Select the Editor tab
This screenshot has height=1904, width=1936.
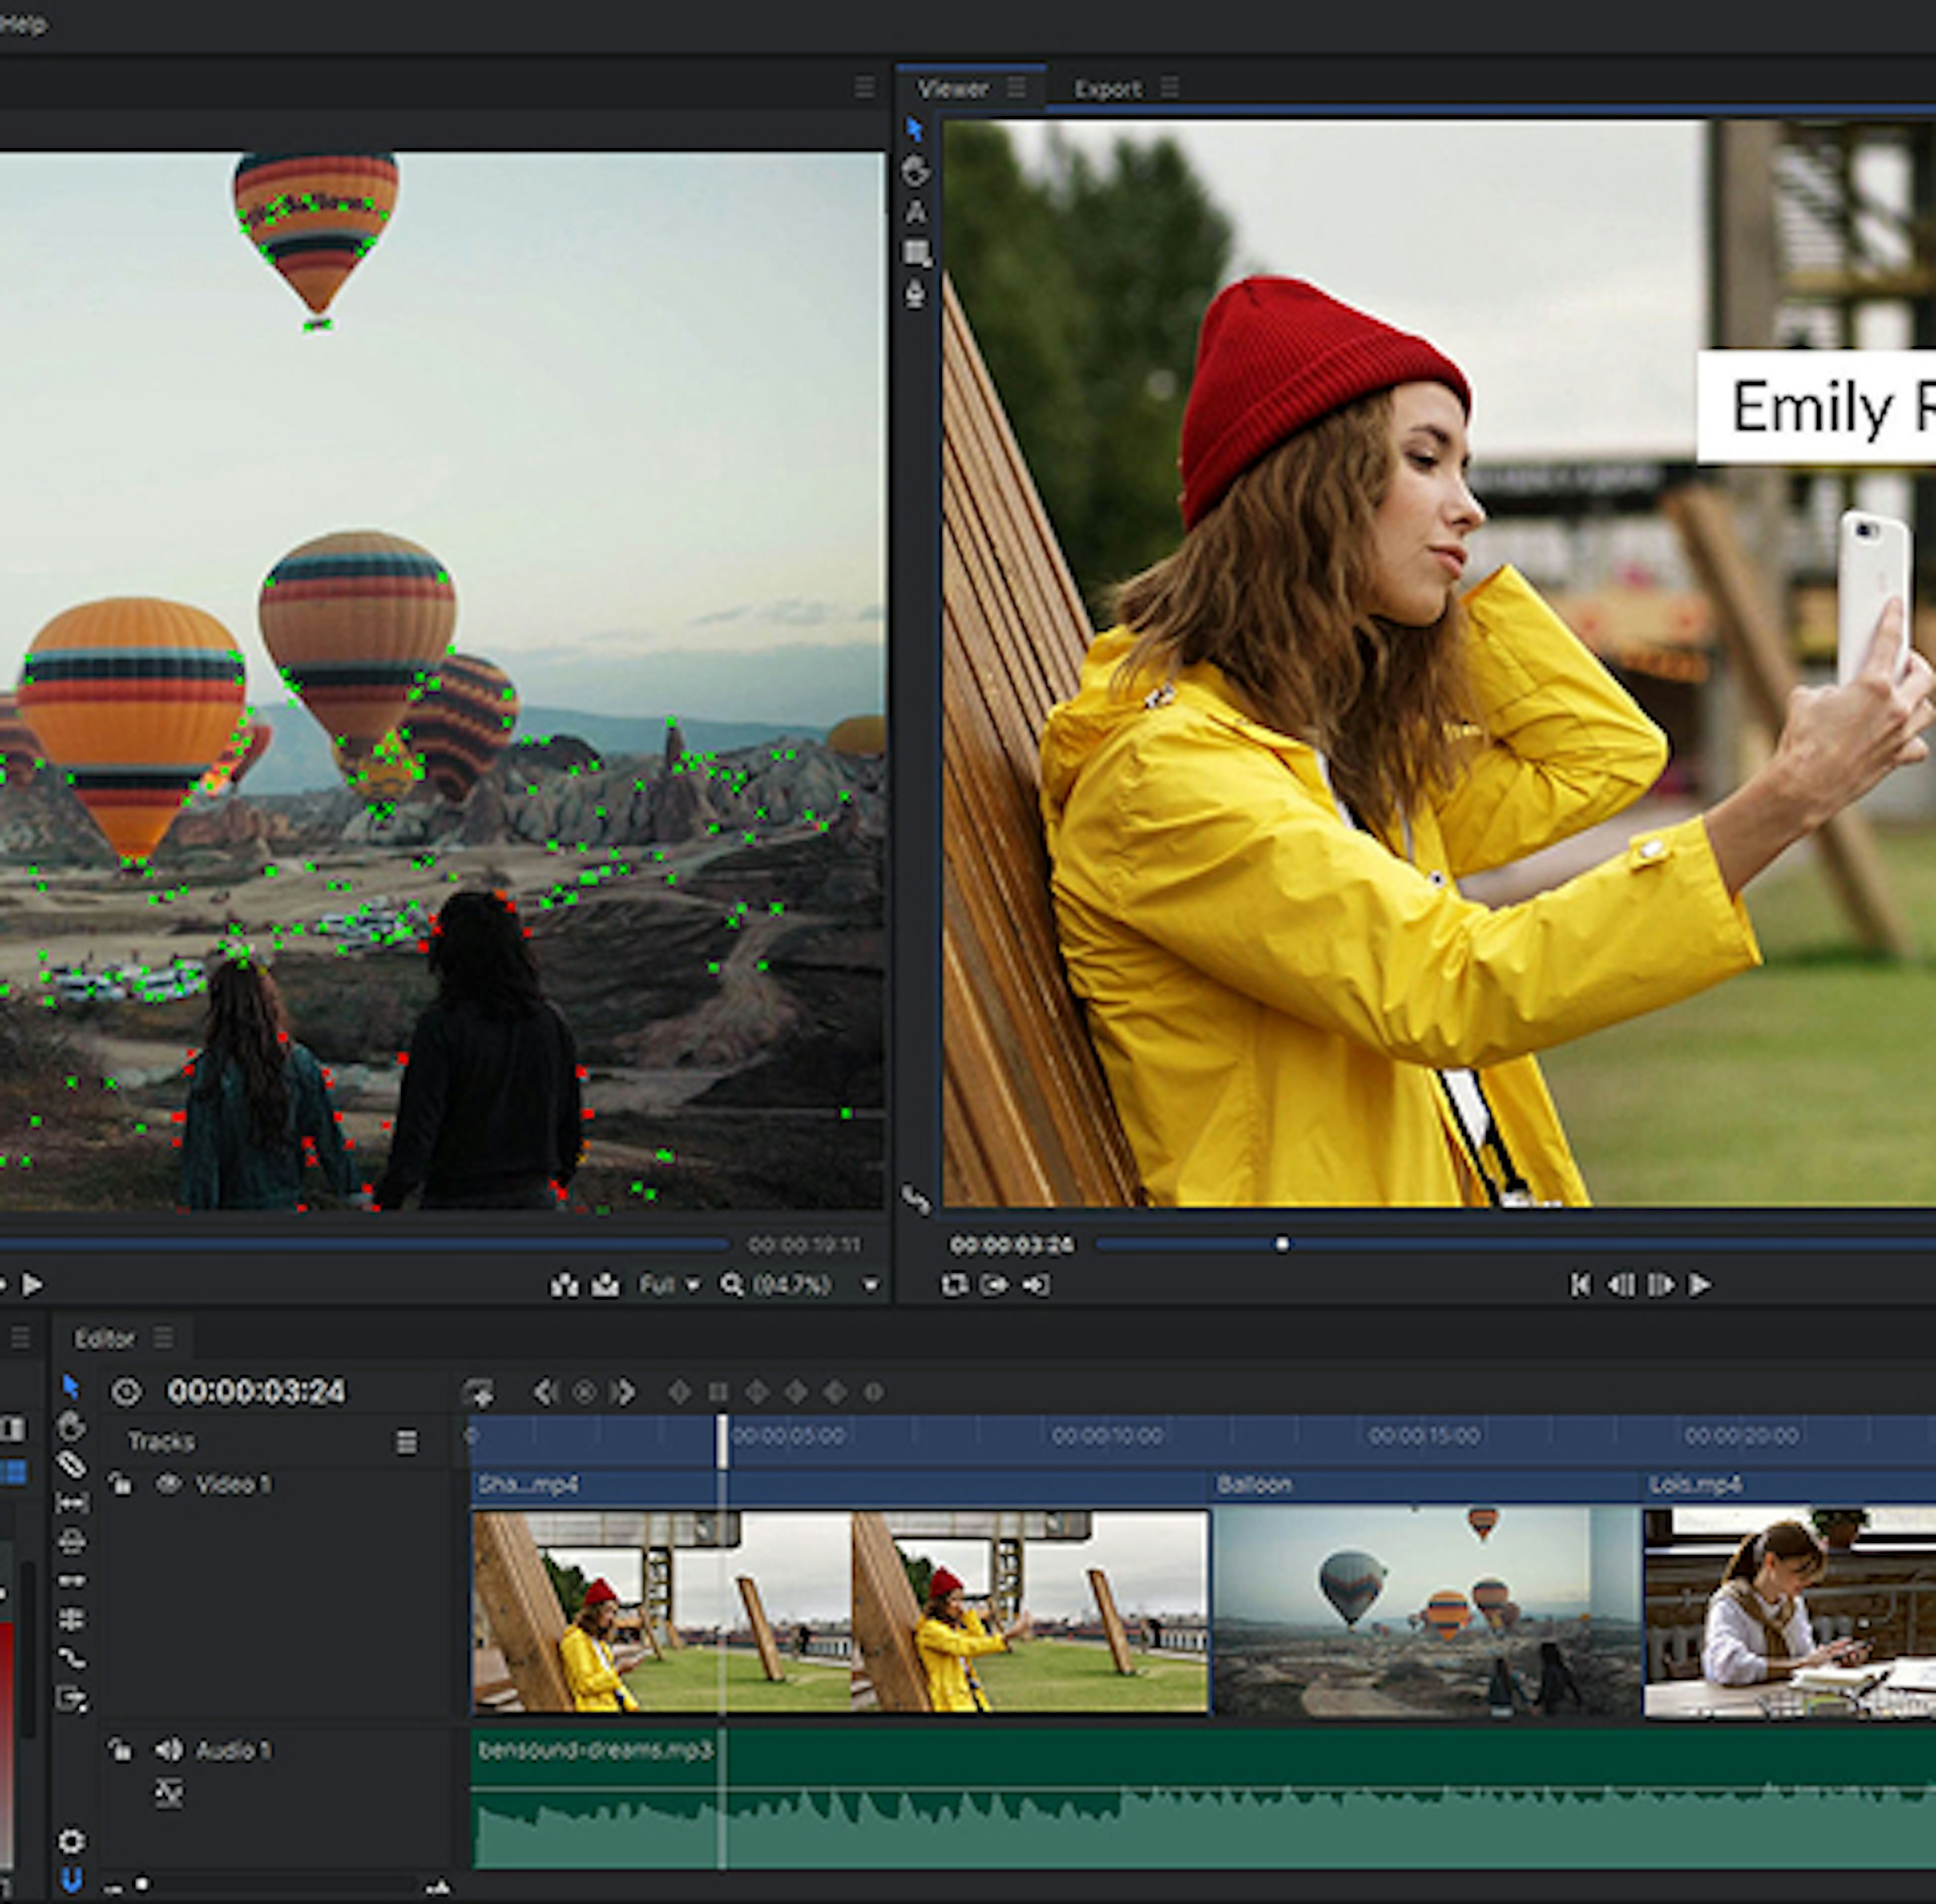[x=104, y=1339]
